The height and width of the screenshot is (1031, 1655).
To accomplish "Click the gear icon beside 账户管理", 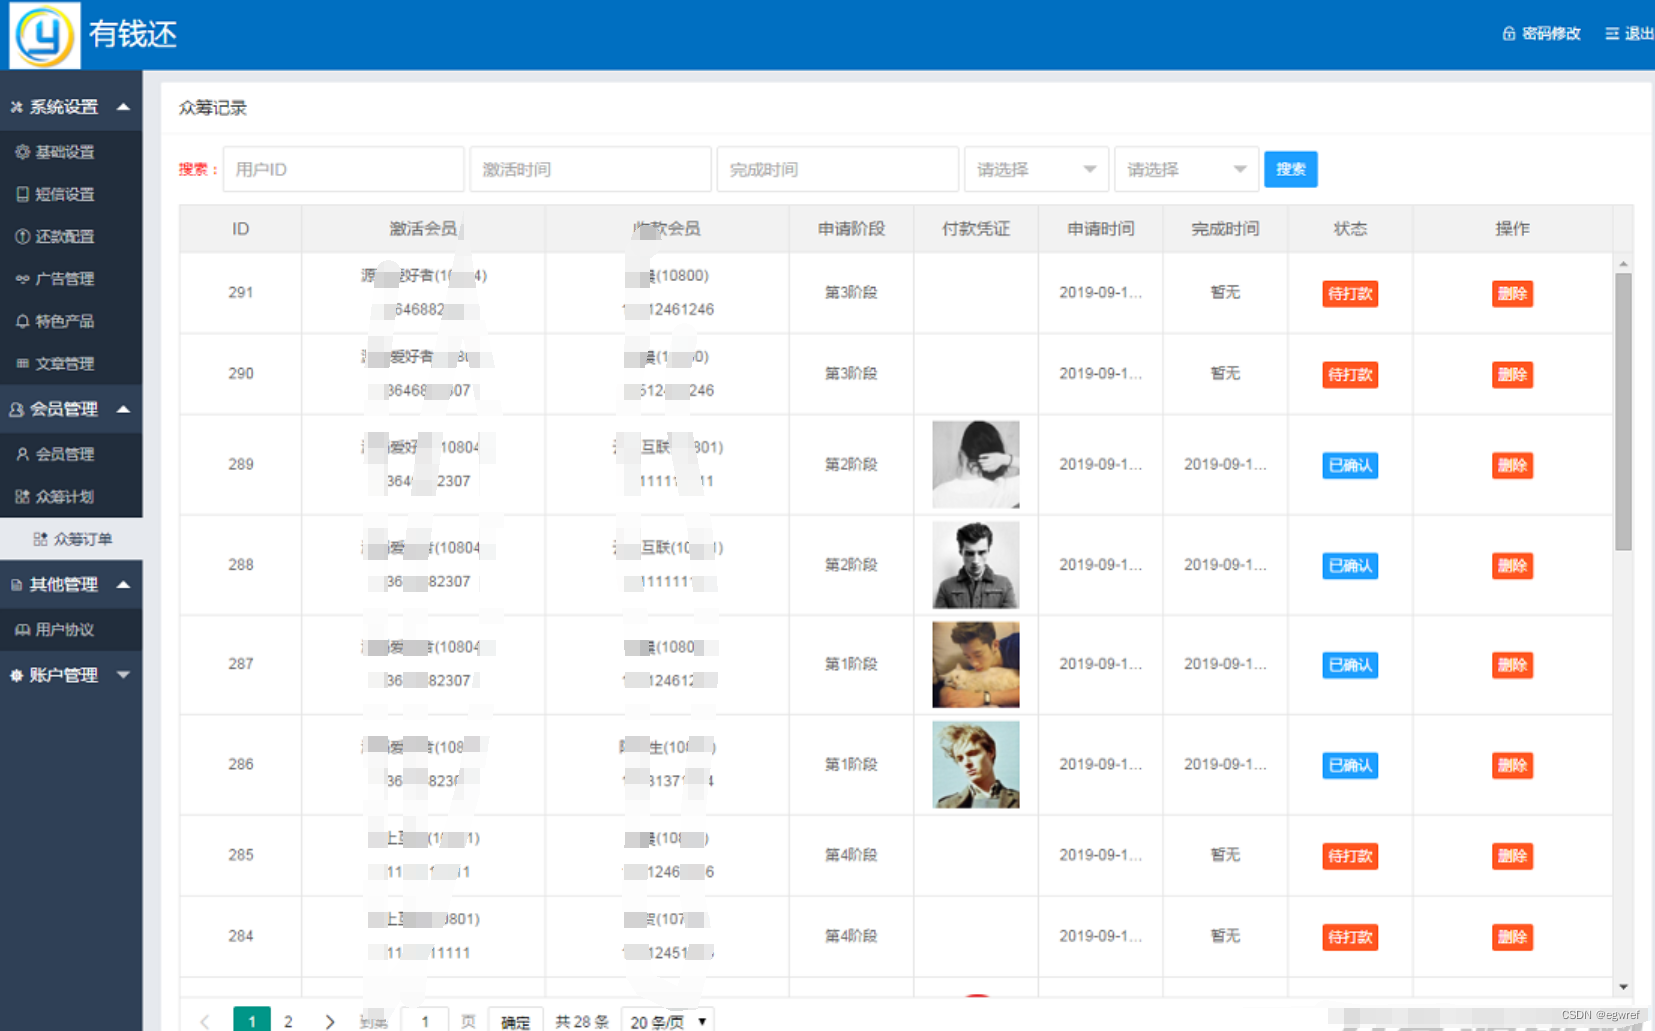I will point(16,675).
